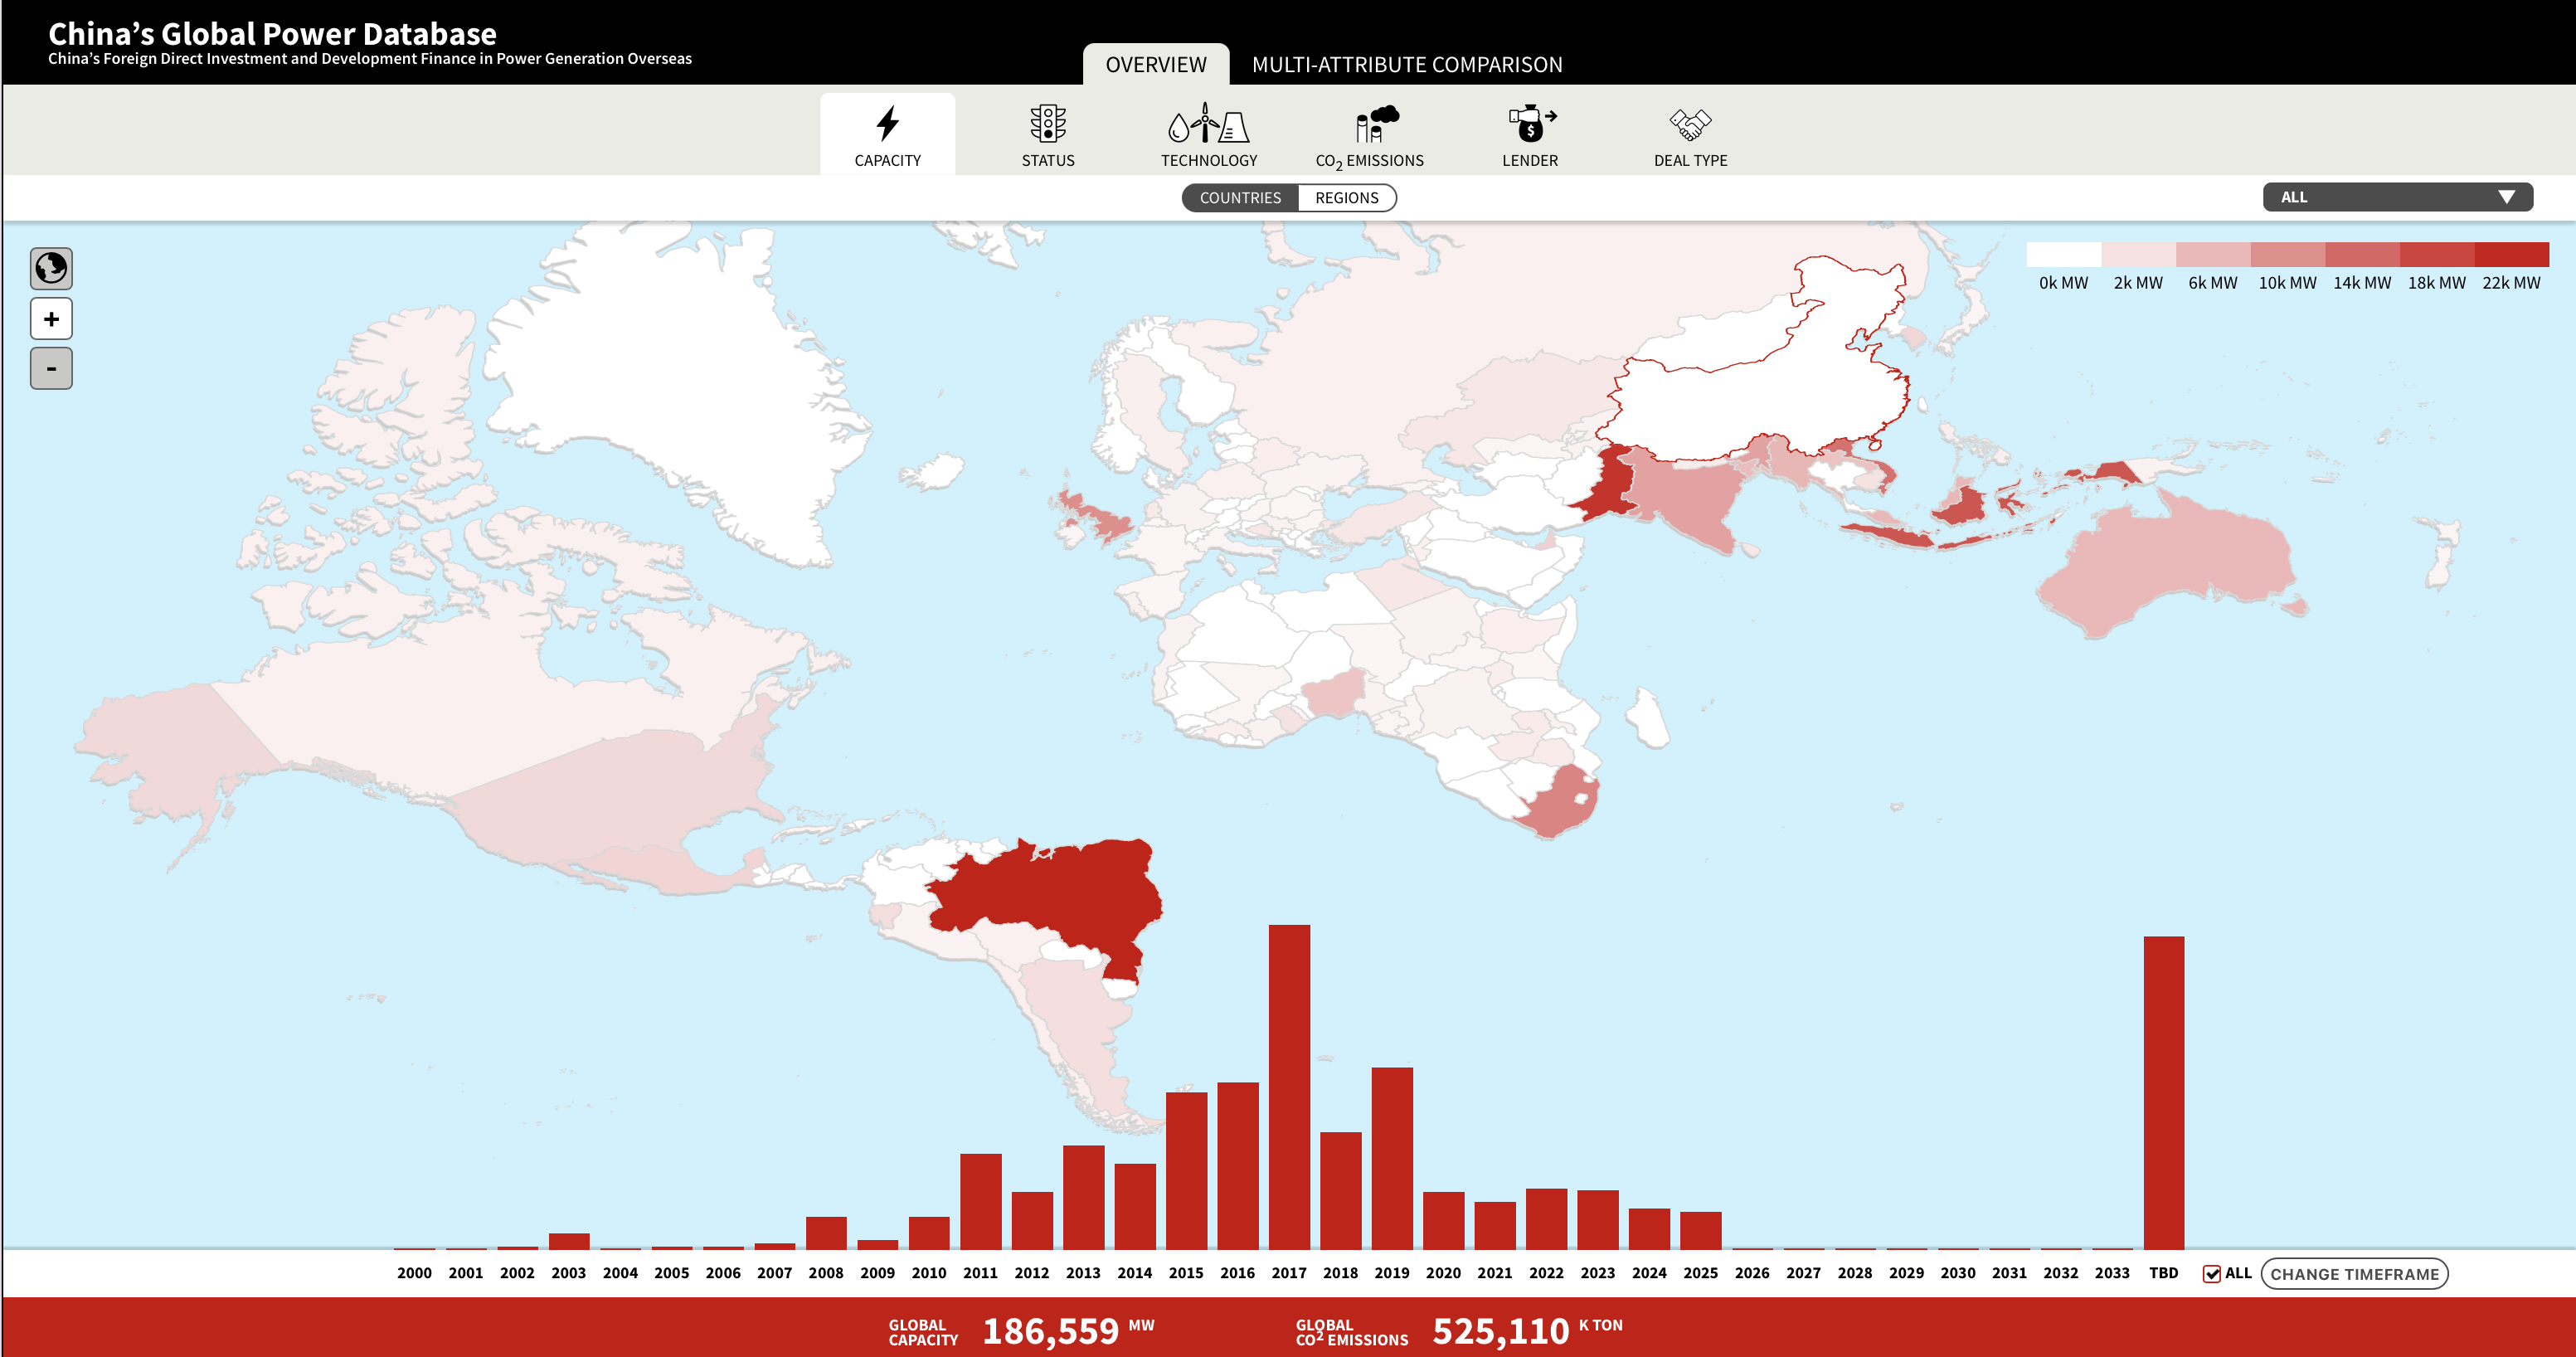Zoom out with the minus button
This screenshot has width=2576, height=1357.
click(51, 369)
